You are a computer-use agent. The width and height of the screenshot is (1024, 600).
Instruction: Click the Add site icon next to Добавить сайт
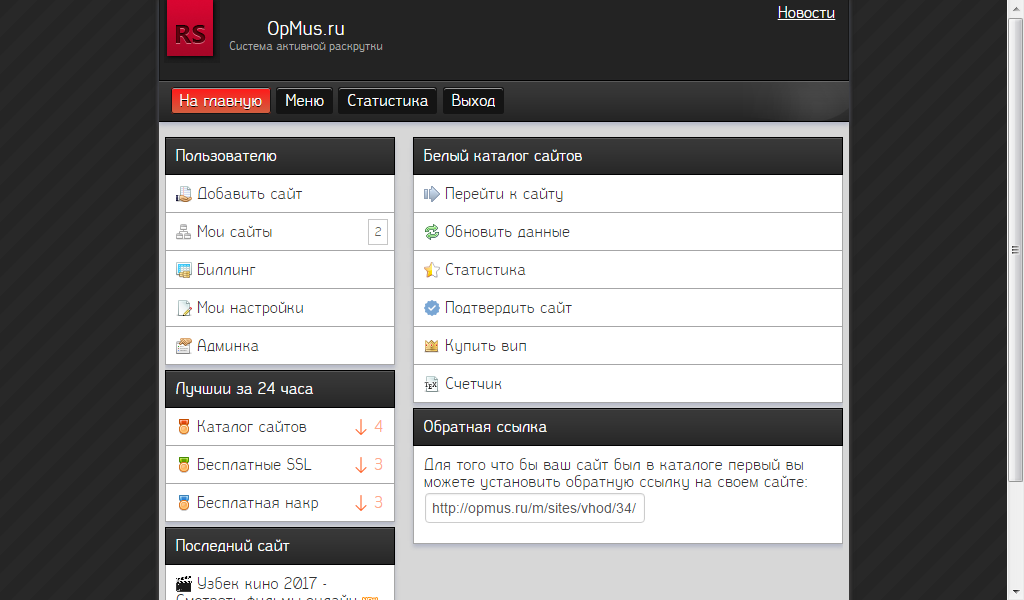click(x=183, y=194)
